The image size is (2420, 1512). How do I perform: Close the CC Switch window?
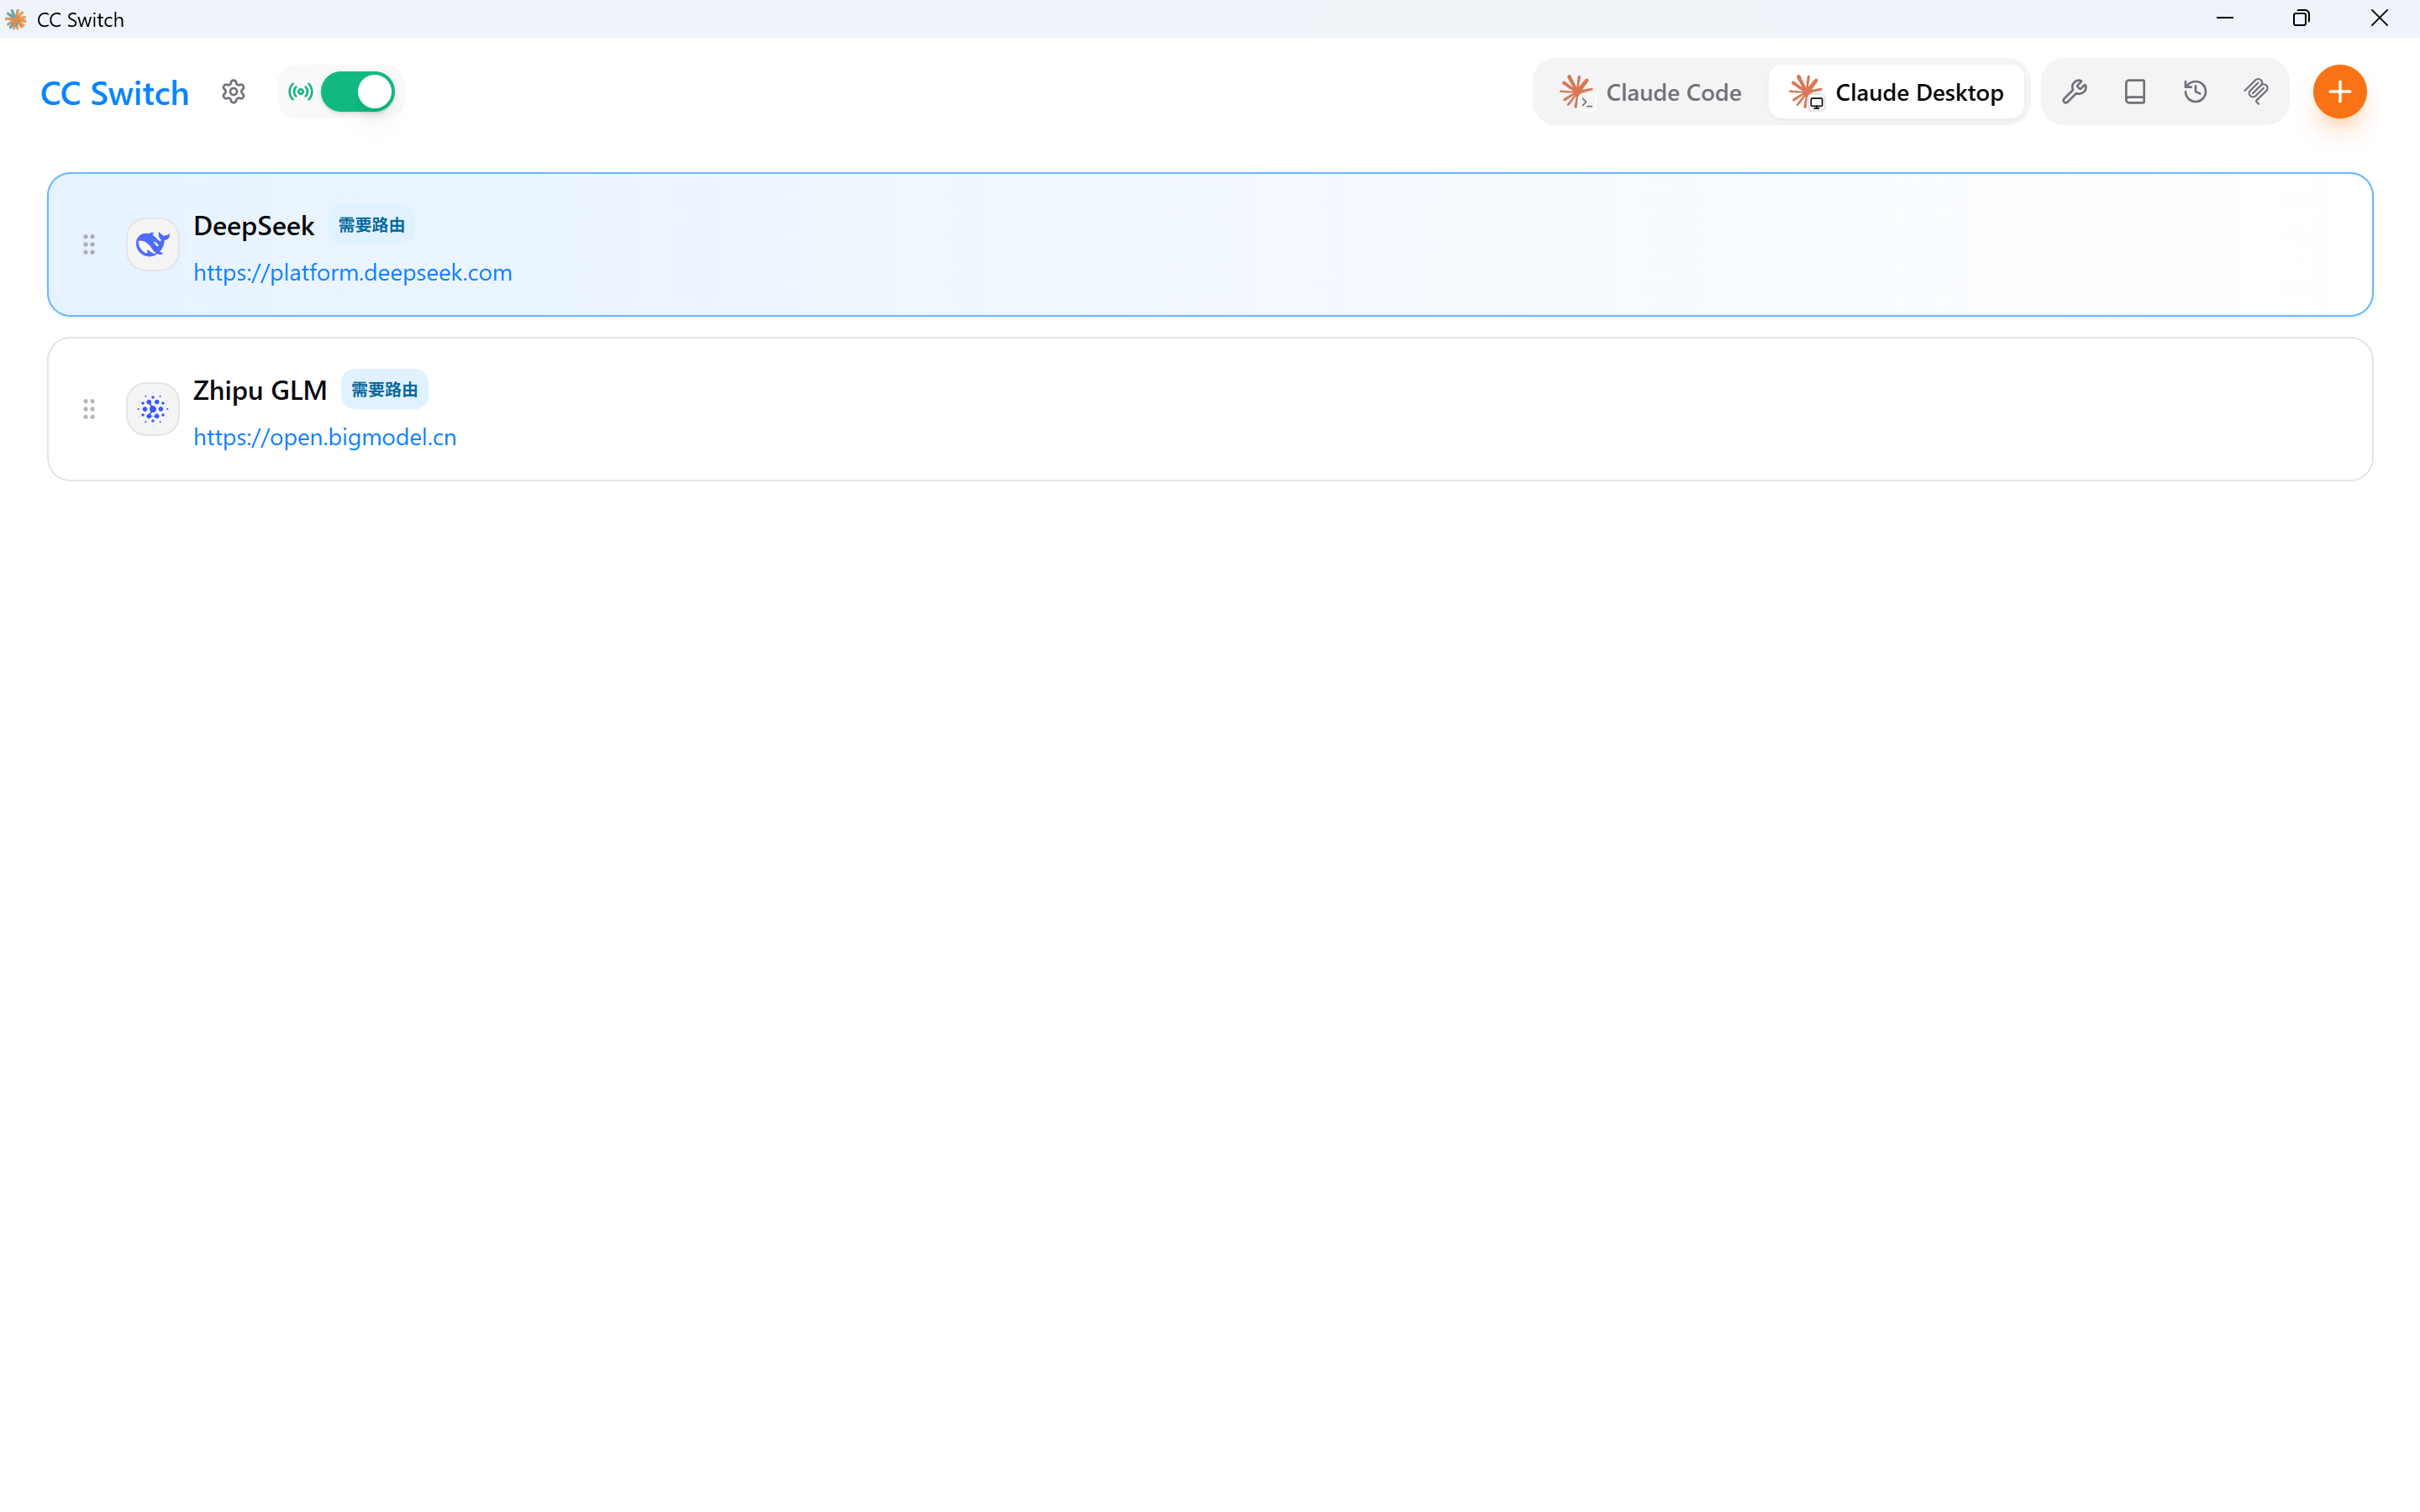pyautogui.click(x=2380, y=18)
